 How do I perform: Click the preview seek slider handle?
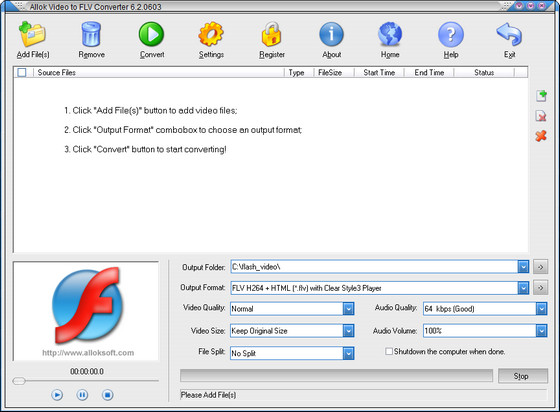coord(19,381)
